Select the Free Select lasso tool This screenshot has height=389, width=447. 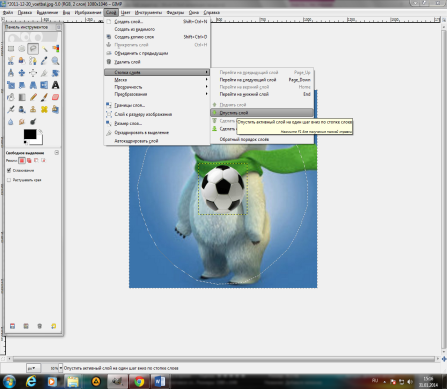[33, 49]
